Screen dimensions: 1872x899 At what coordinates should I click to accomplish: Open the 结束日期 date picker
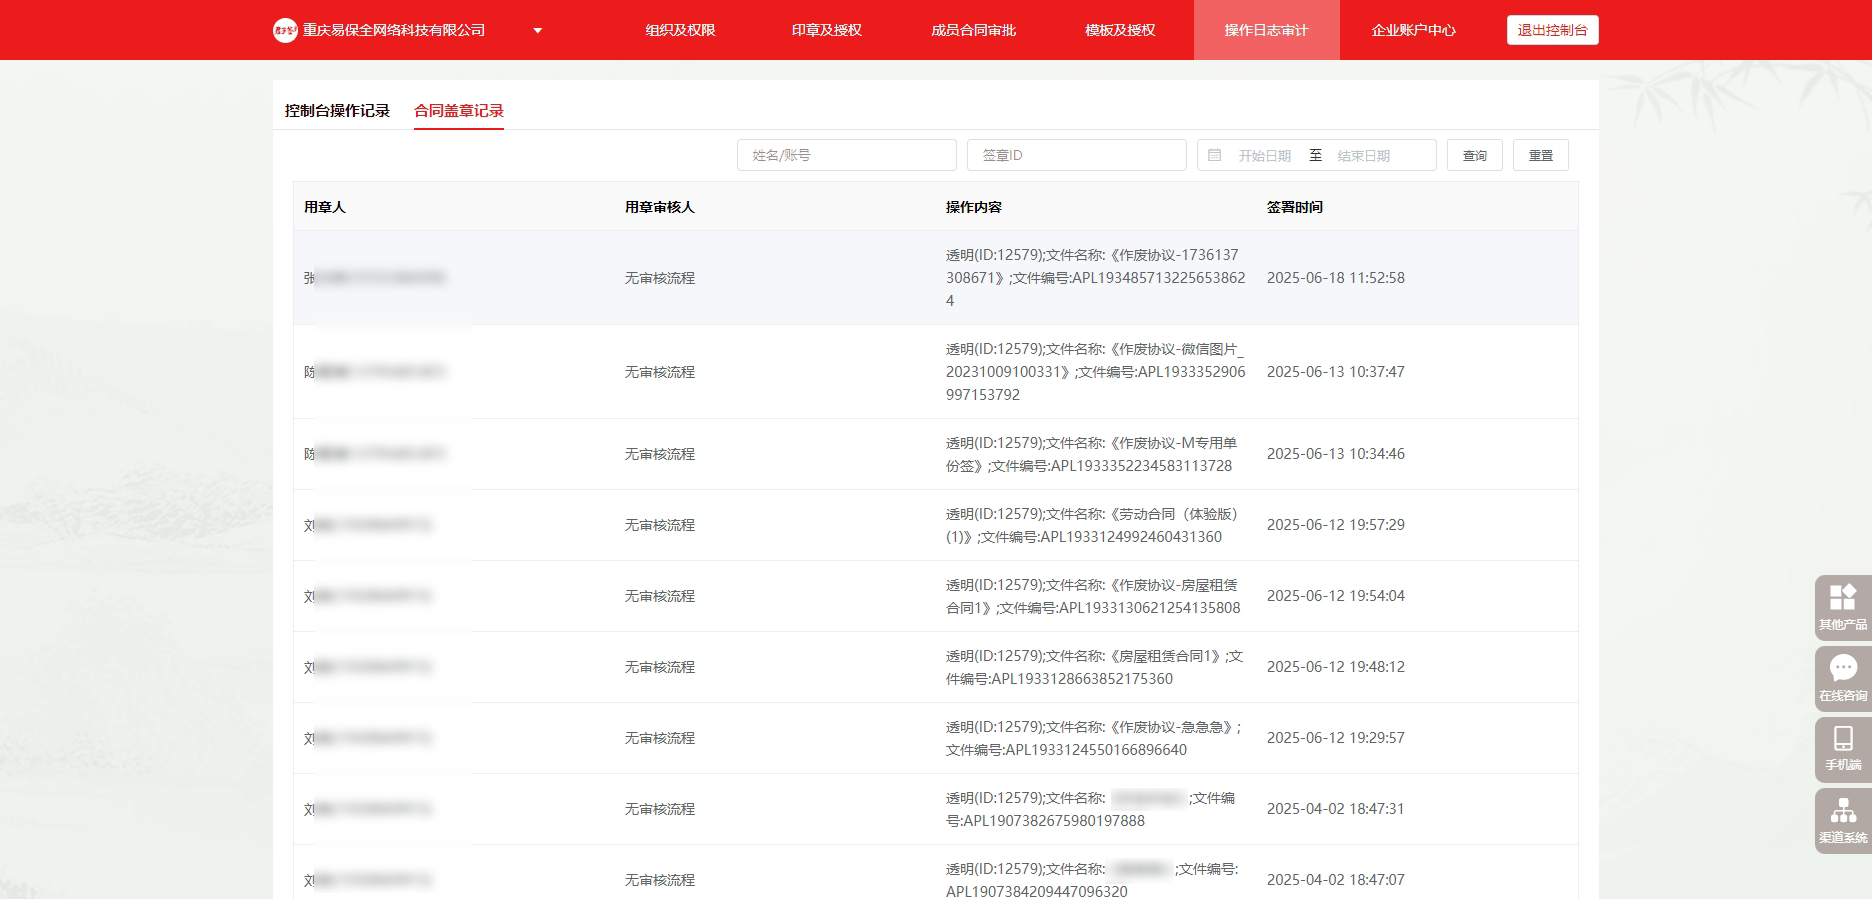click(1363, 156)
